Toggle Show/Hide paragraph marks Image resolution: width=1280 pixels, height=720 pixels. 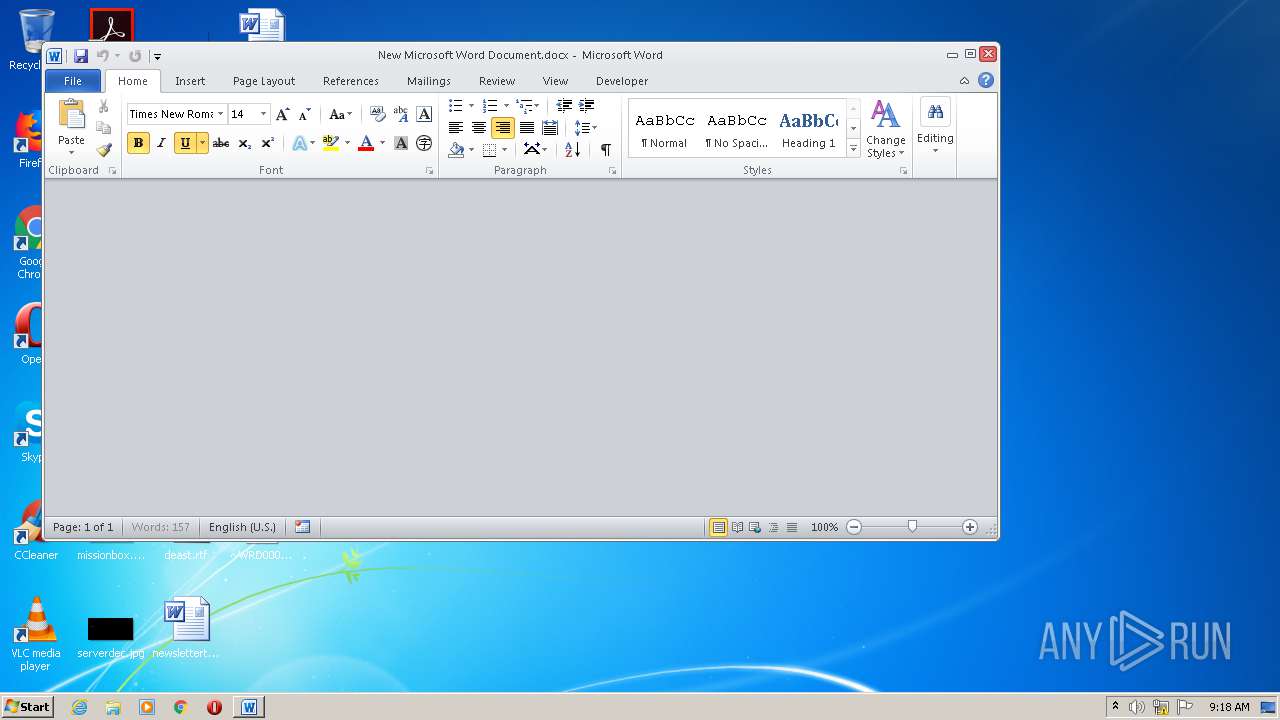point(605,149)
